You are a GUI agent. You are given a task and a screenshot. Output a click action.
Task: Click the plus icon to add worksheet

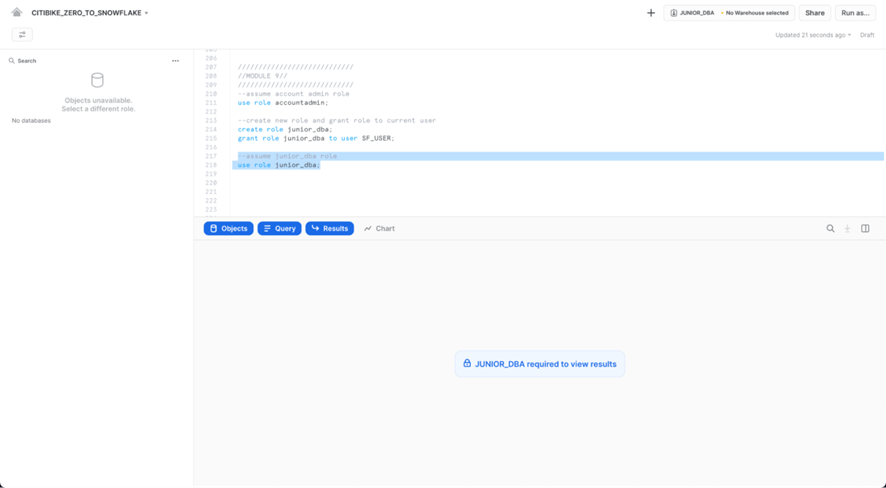coord(651,13)
